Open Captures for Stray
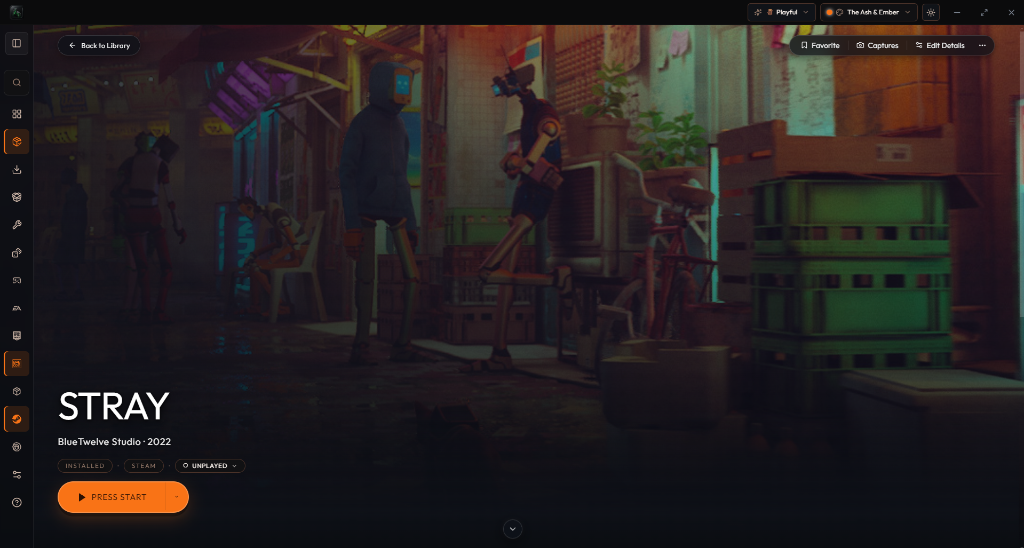Screen dimensions: 1024x548 click(877, 46)
